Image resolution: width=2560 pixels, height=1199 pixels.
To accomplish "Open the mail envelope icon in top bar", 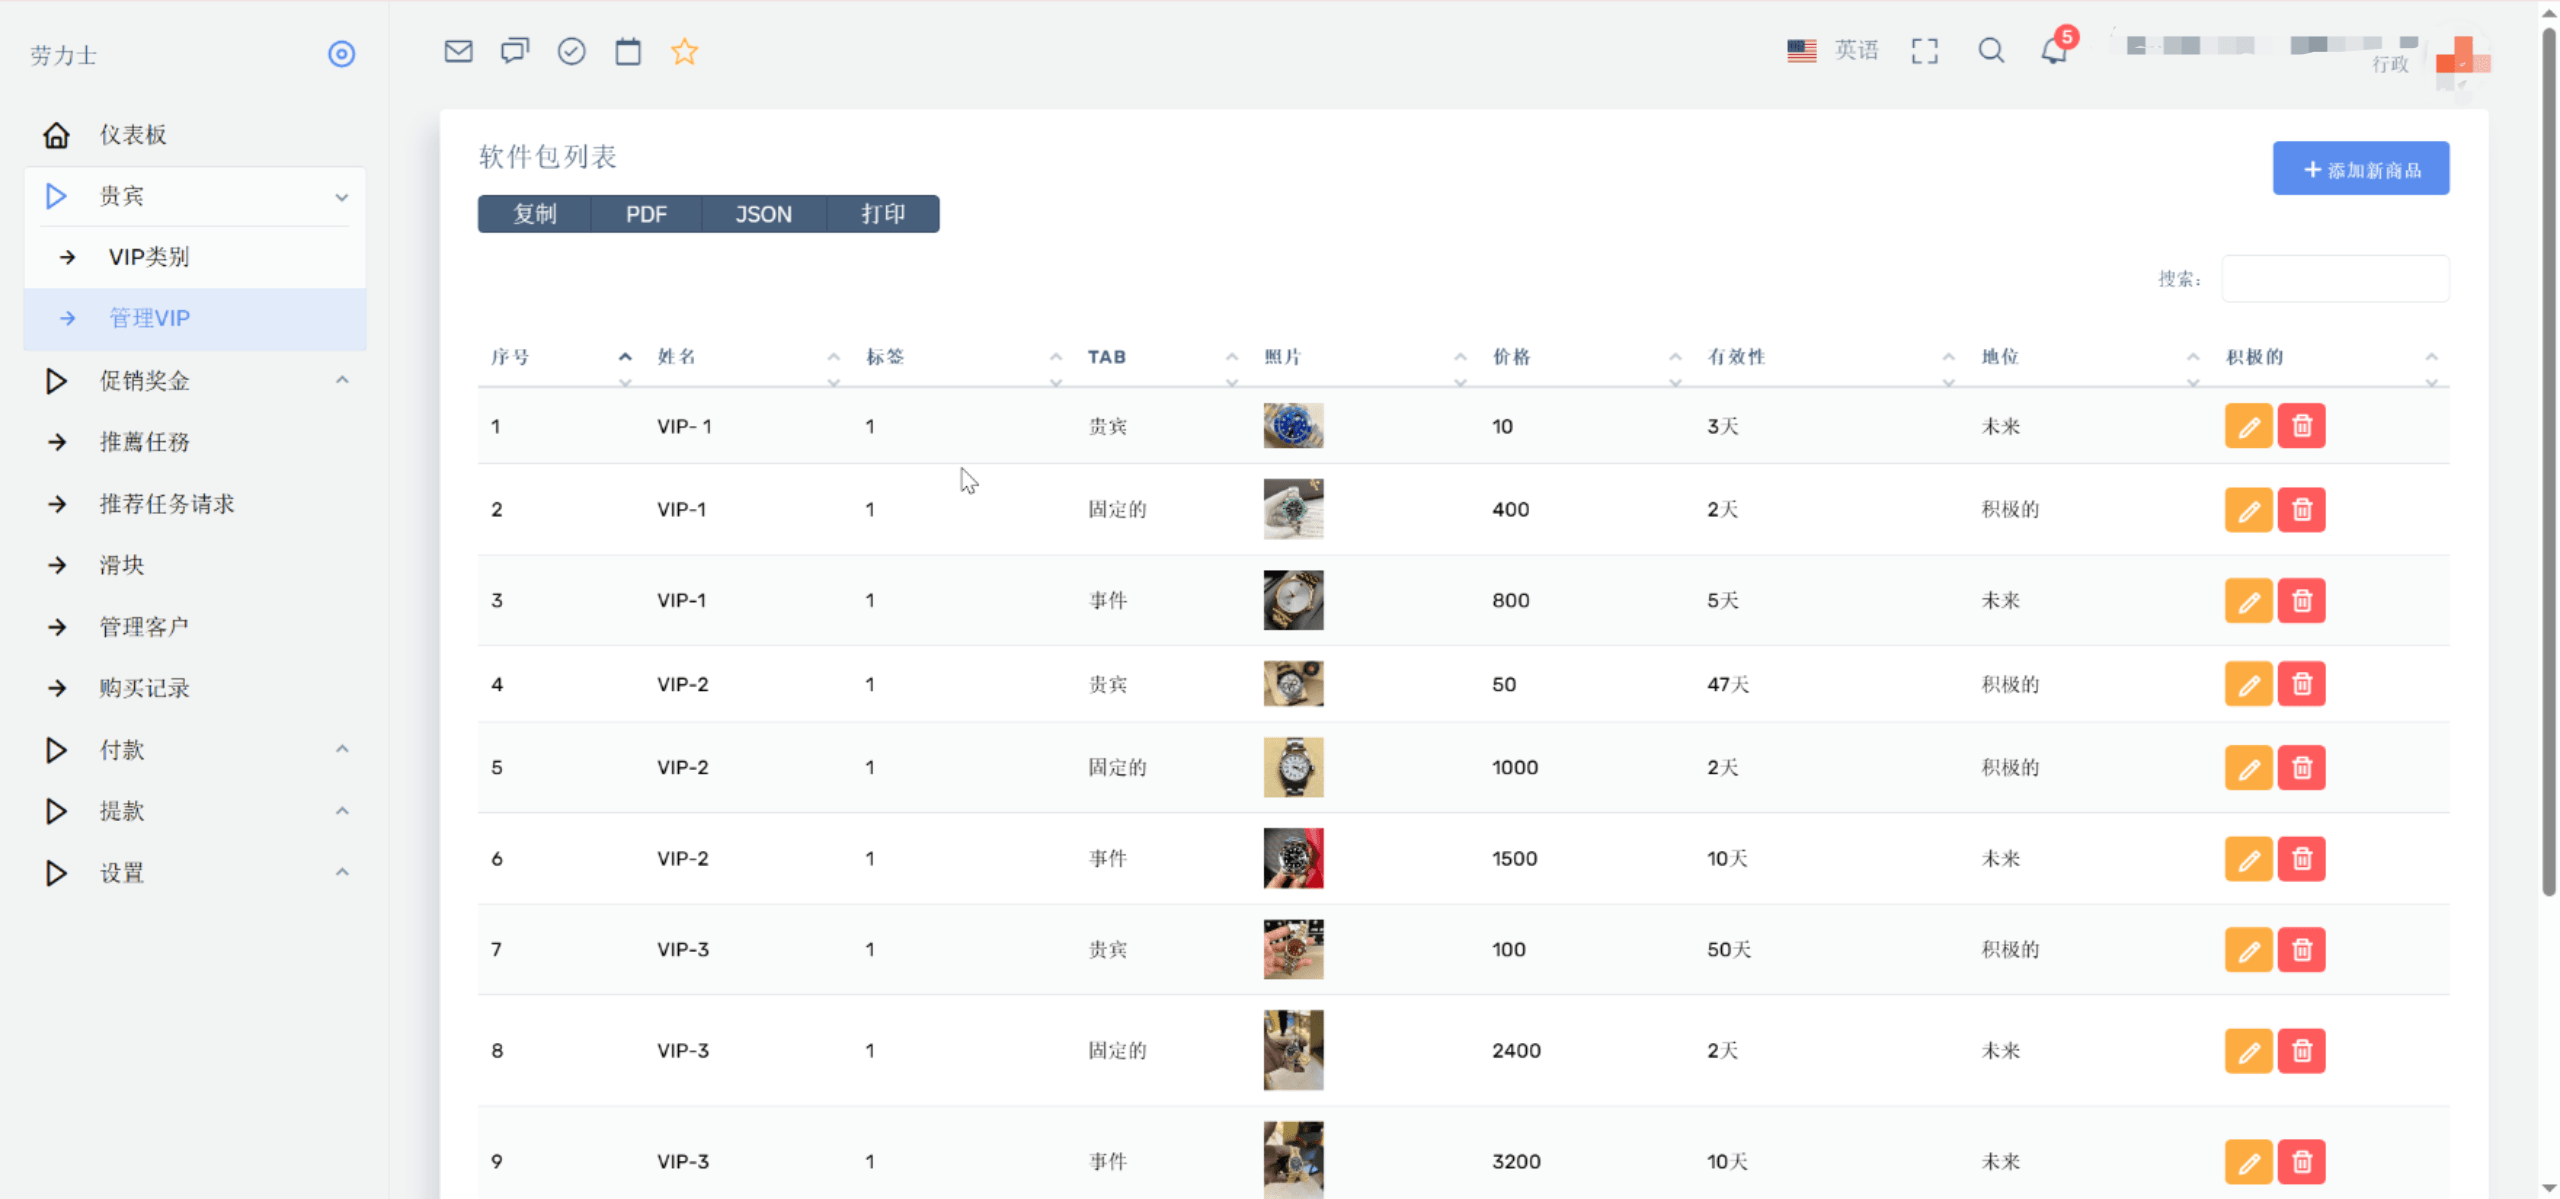I will (458, 51).
